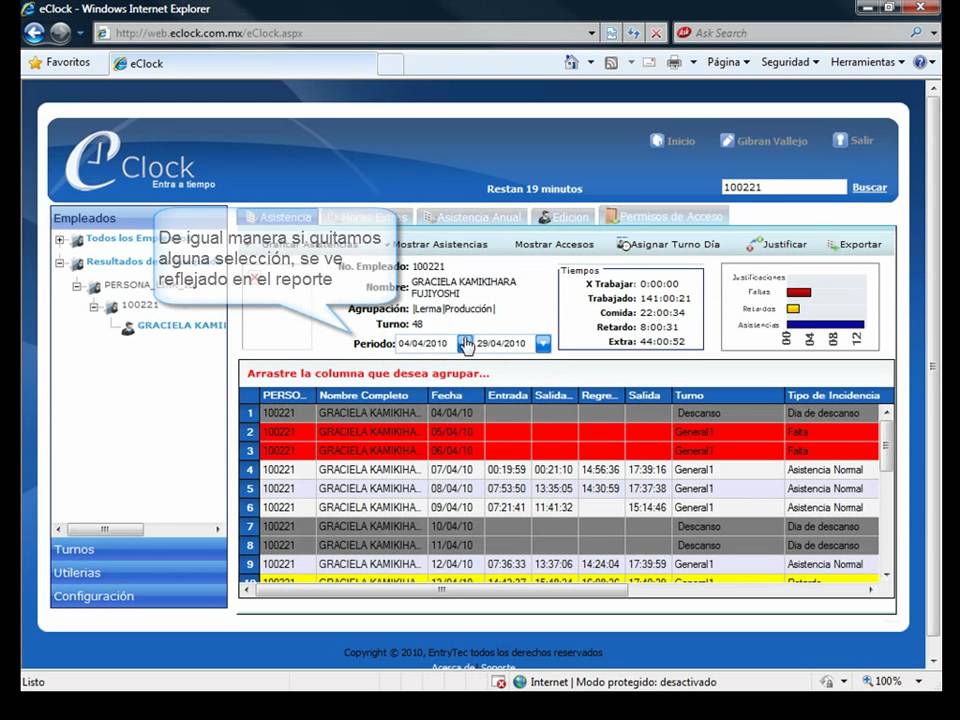
Task: Click the Inicio home icon in header
Action: pos(657,140)
